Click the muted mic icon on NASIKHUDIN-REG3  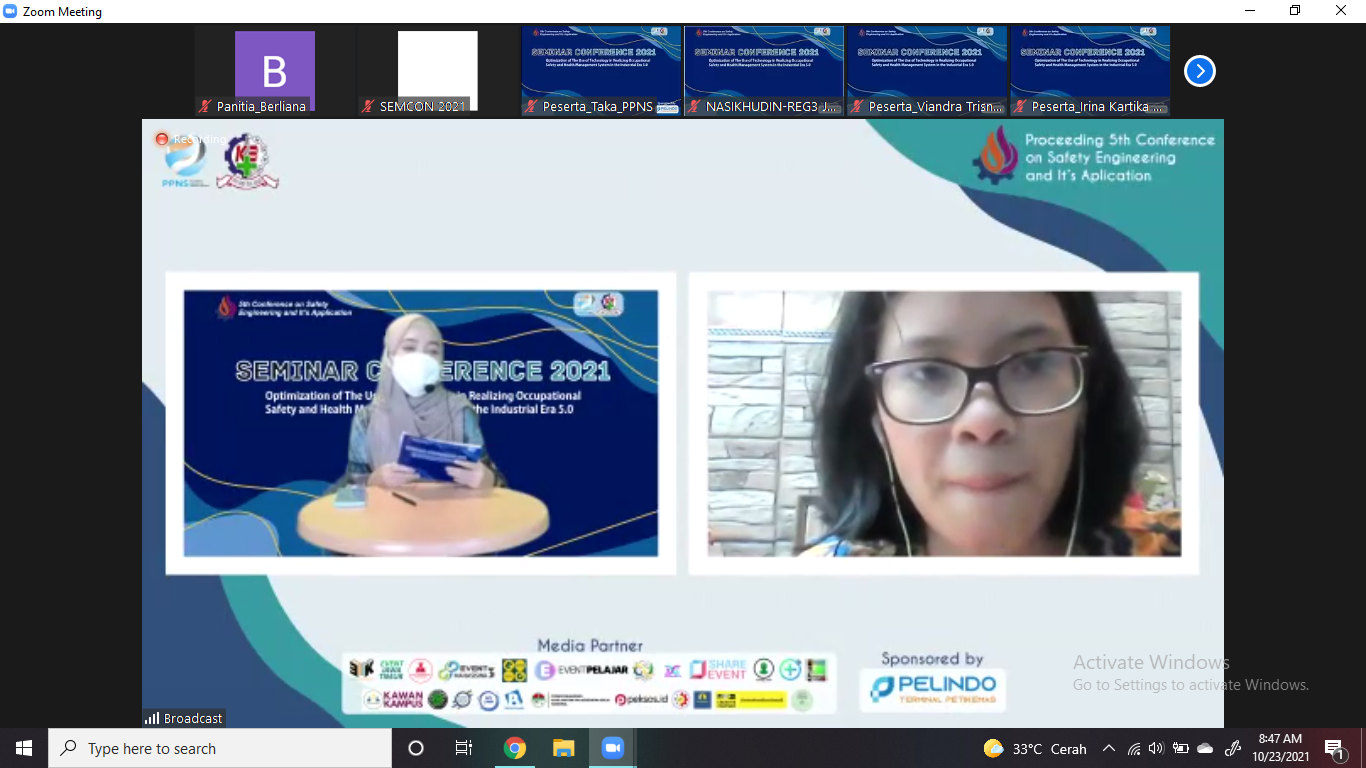point(694,106)
